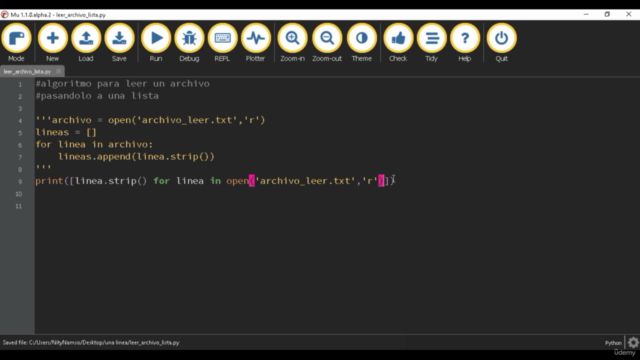The height and width of the screenshot is (360, 640).
Task: Restore down the Mu window
Action: tap(607, 14)
